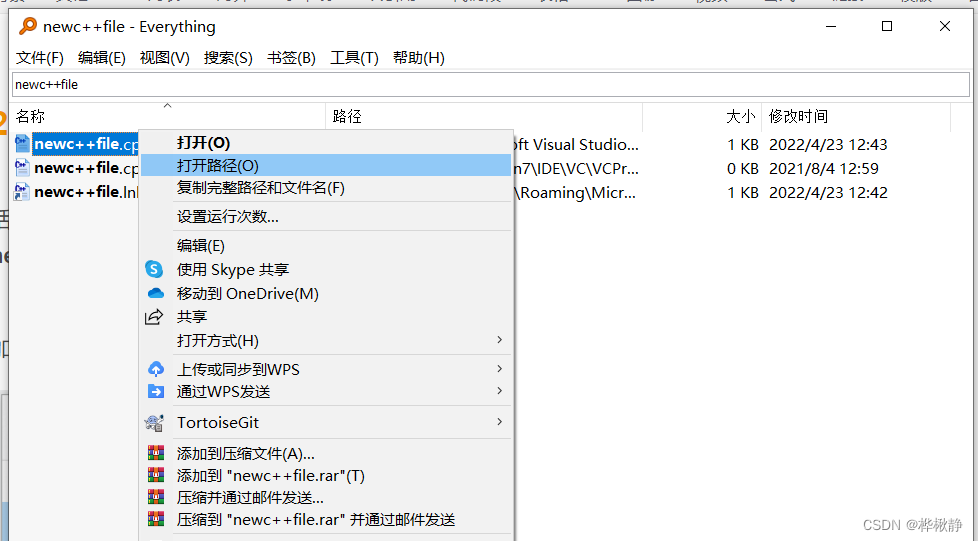The width and height of the screenshot is (978, 541).
Task: Click the sort direction arrow above 名称 column
Action: pyautogui.click(x=167, y=105)
